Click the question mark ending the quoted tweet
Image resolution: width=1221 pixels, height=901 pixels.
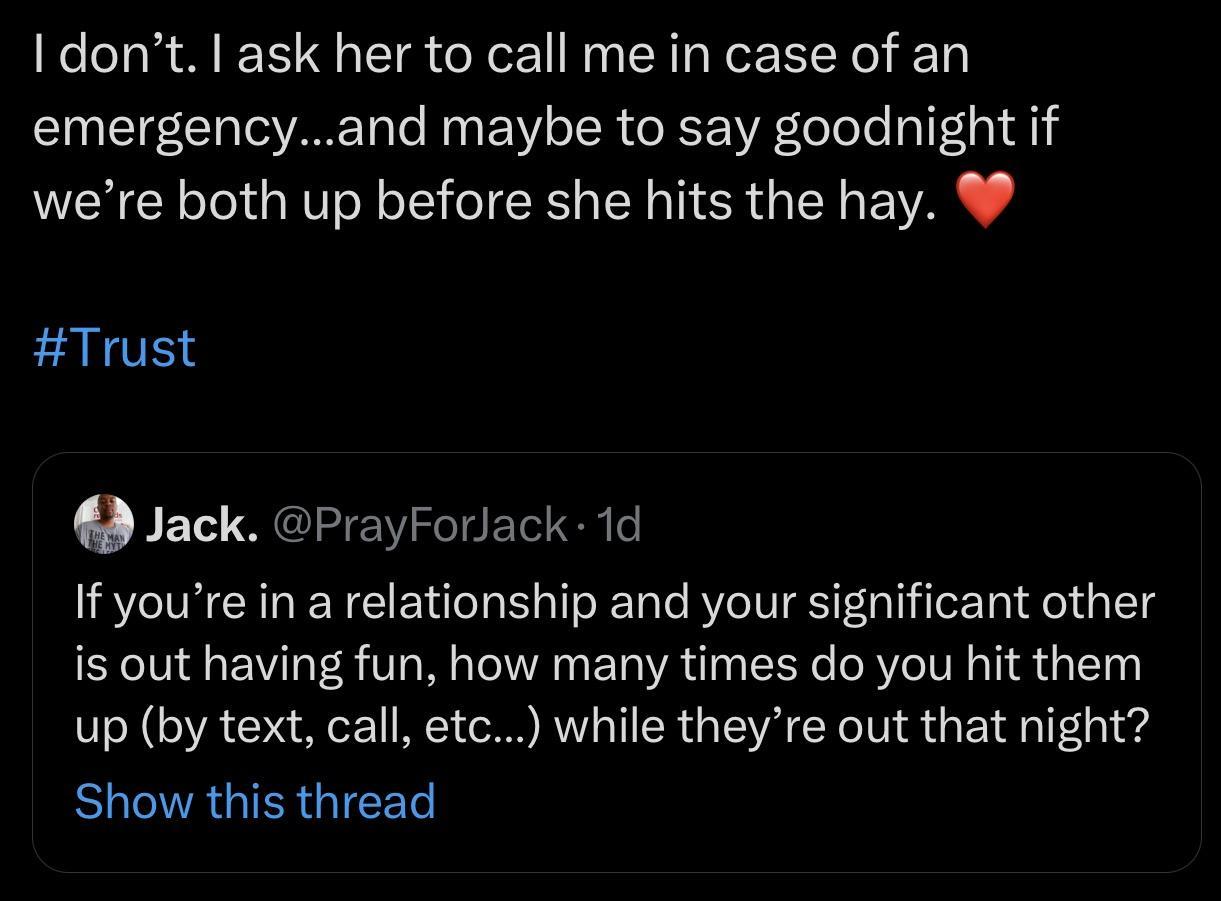coord(1140,726)
